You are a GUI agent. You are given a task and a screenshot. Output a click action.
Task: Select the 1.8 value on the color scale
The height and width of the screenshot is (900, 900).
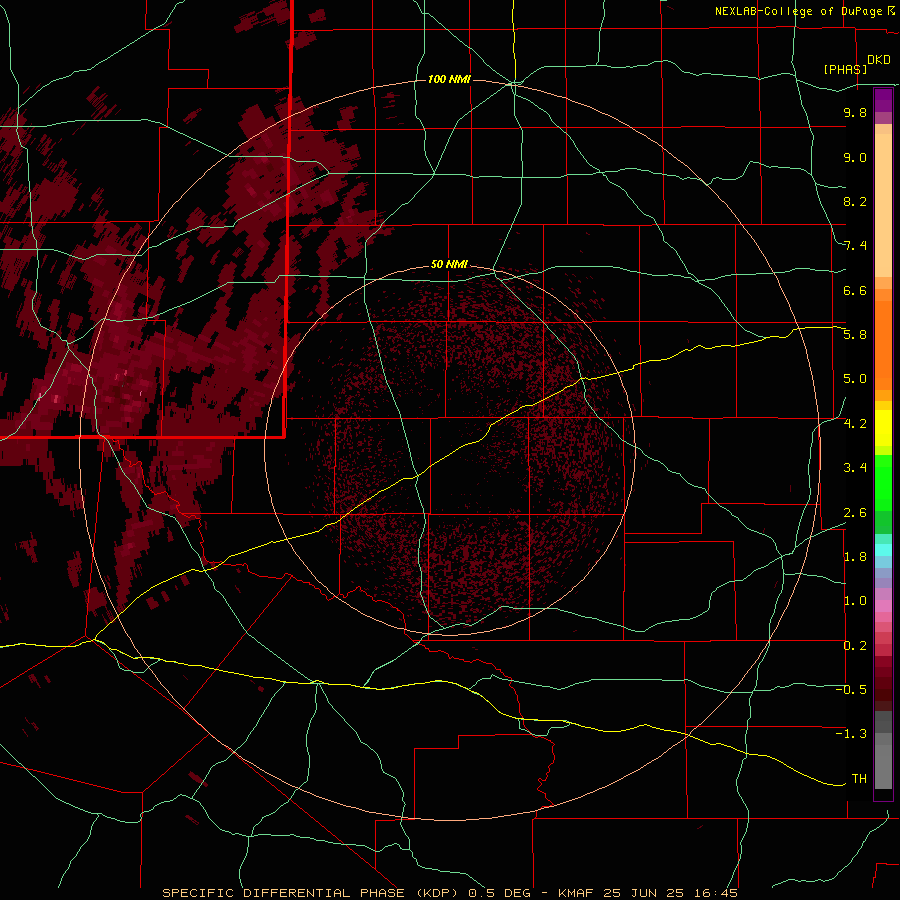coord(855,557)
